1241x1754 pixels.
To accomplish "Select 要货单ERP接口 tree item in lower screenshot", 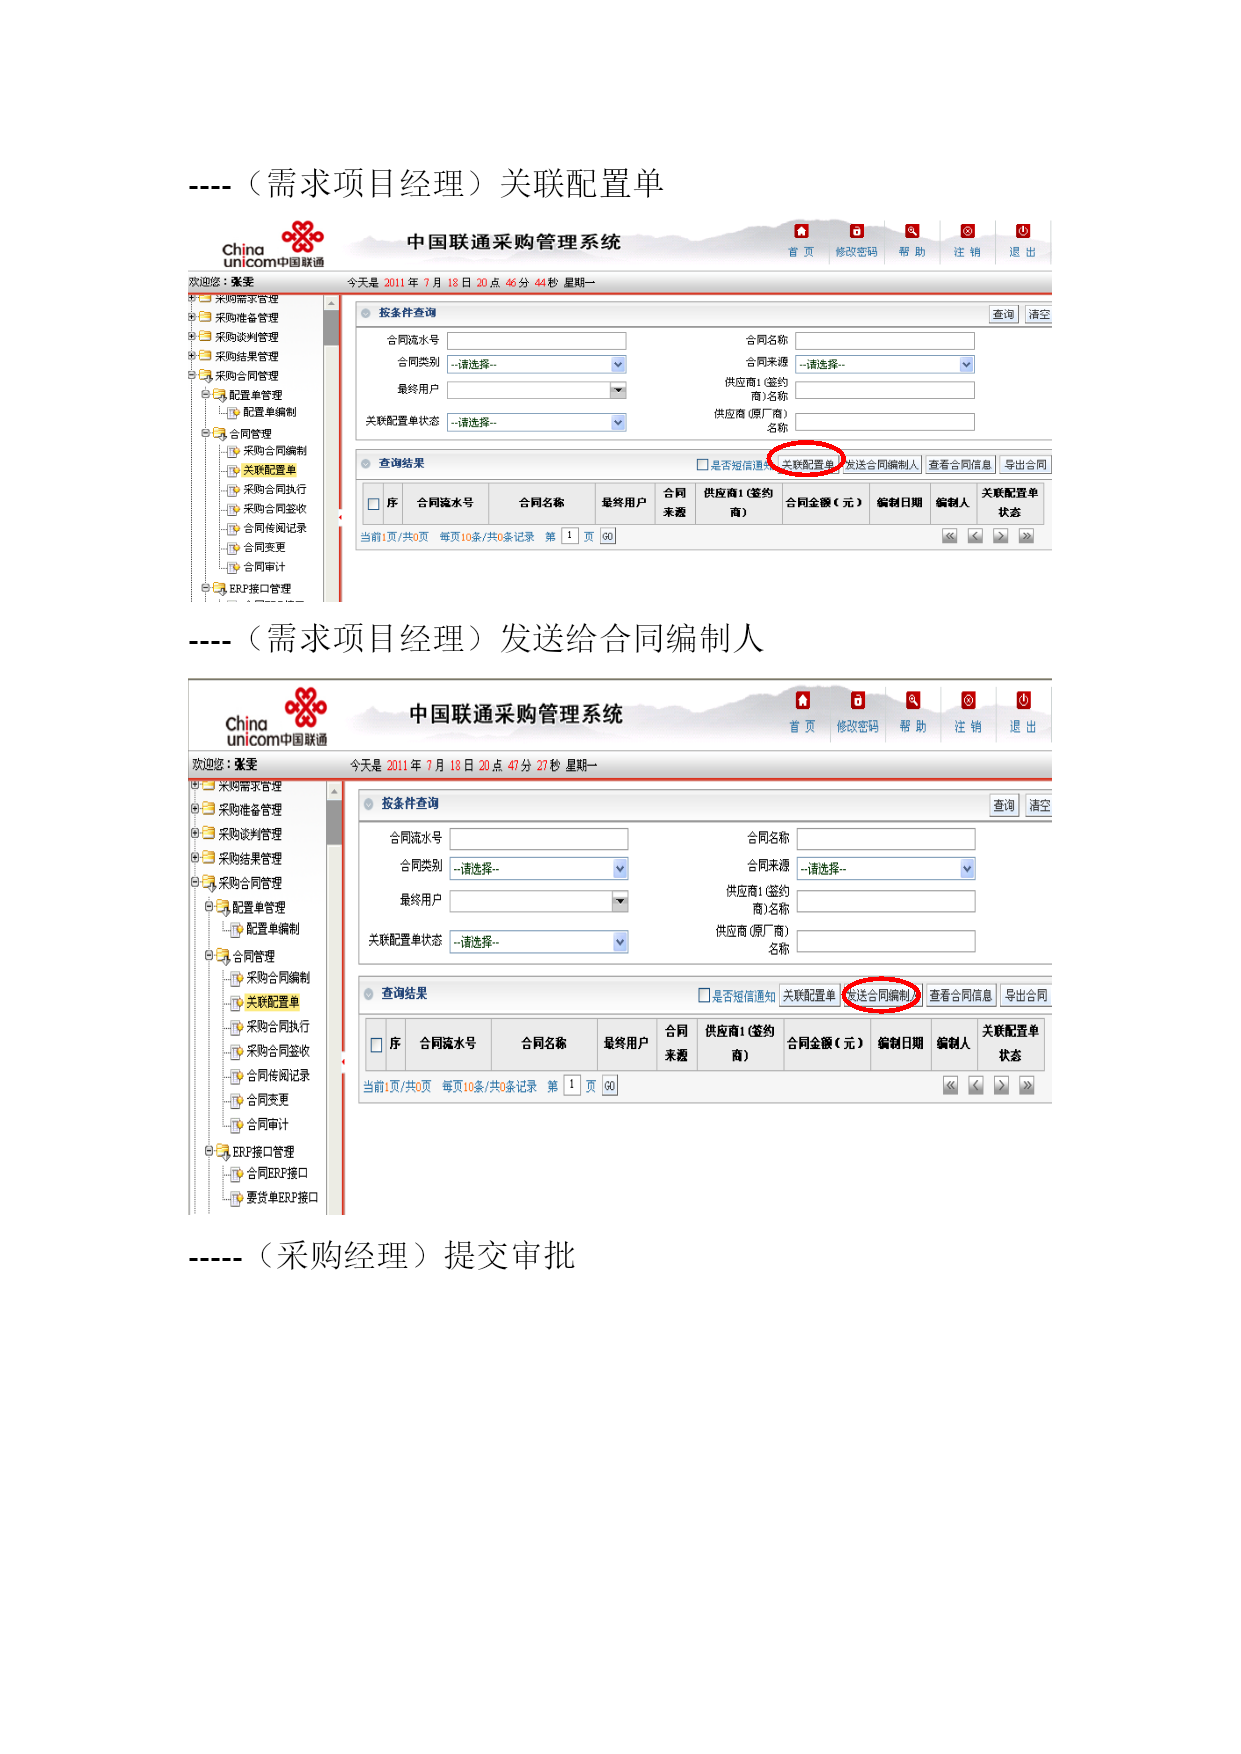I will coord(282,1197).
